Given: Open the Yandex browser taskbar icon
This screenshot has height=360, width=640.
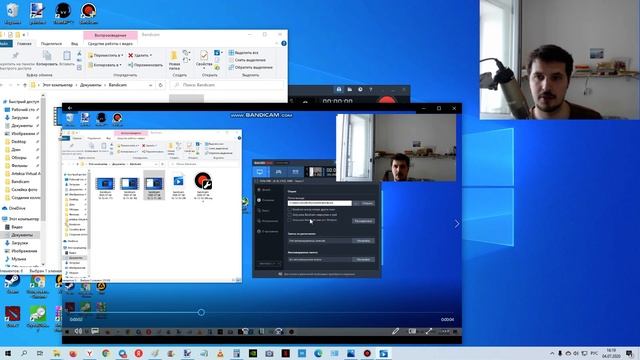Looking at the screenshot, I should 89,353.
